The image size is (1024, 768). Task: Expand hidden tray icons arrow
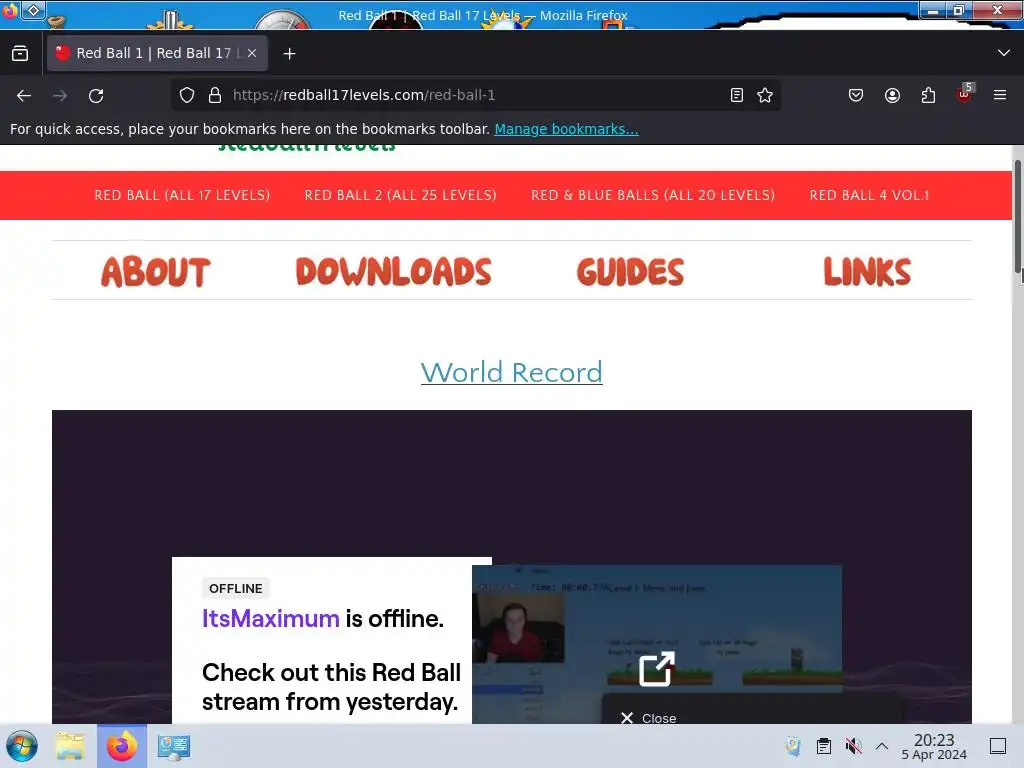pos(882,746)
